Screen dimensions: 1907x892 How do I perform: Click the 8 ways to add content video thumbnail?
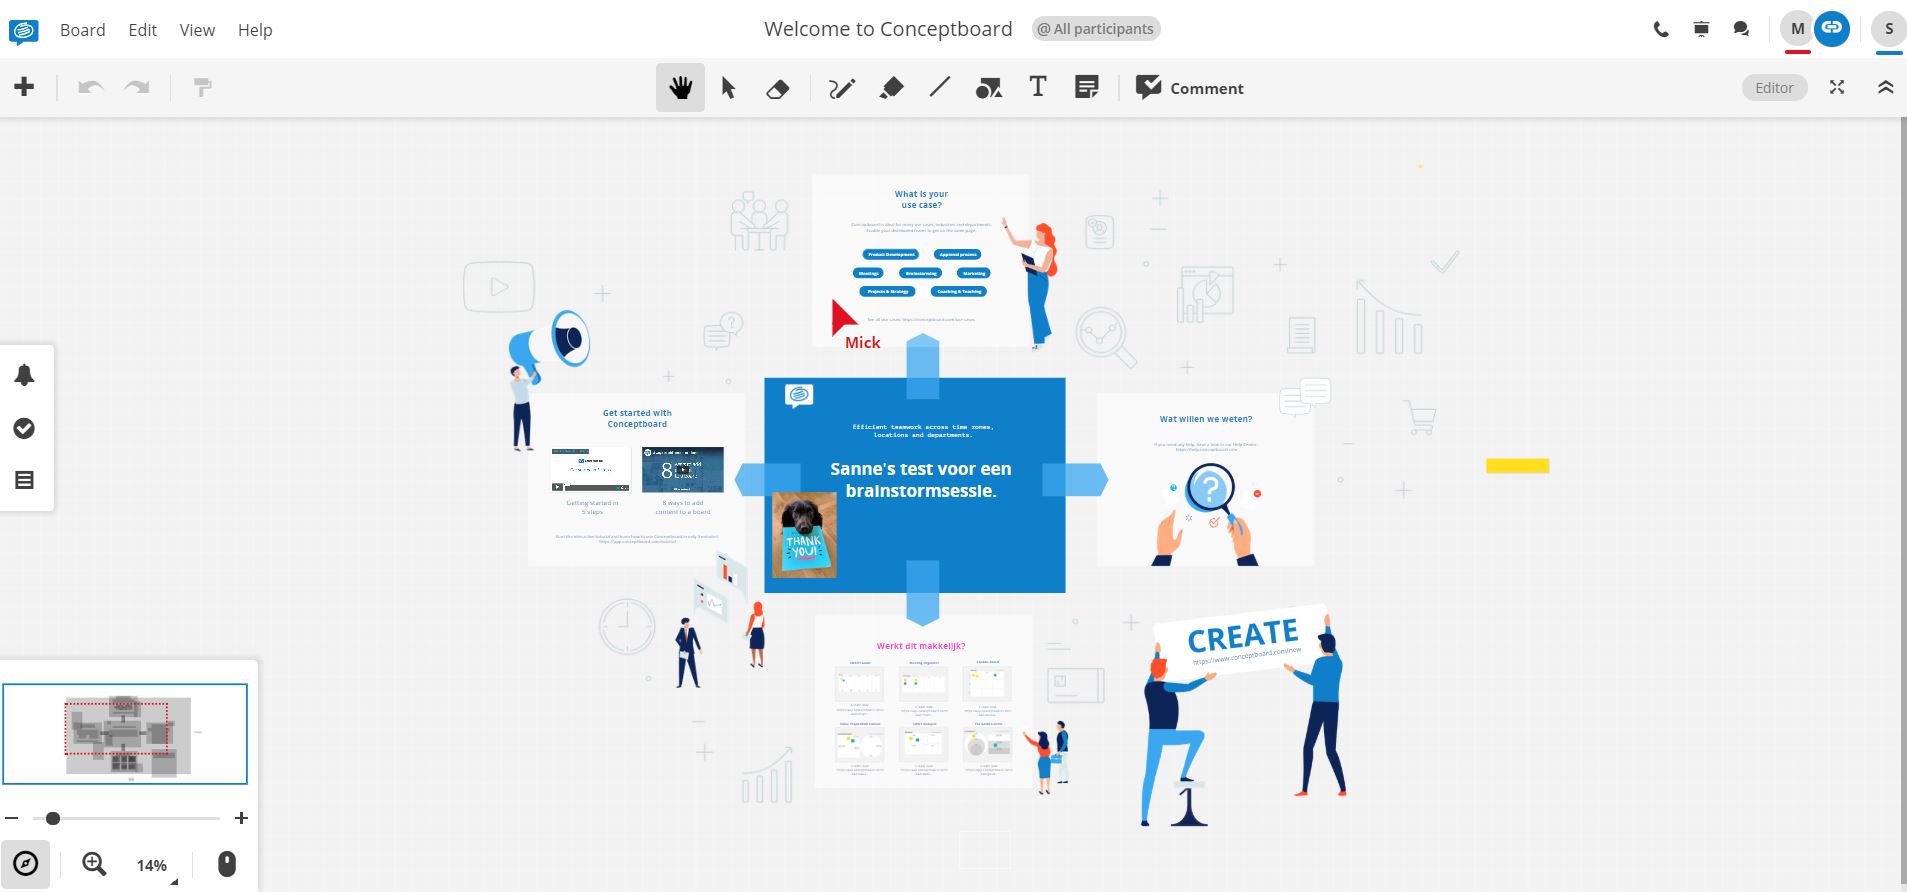click(x=683, y=470)
